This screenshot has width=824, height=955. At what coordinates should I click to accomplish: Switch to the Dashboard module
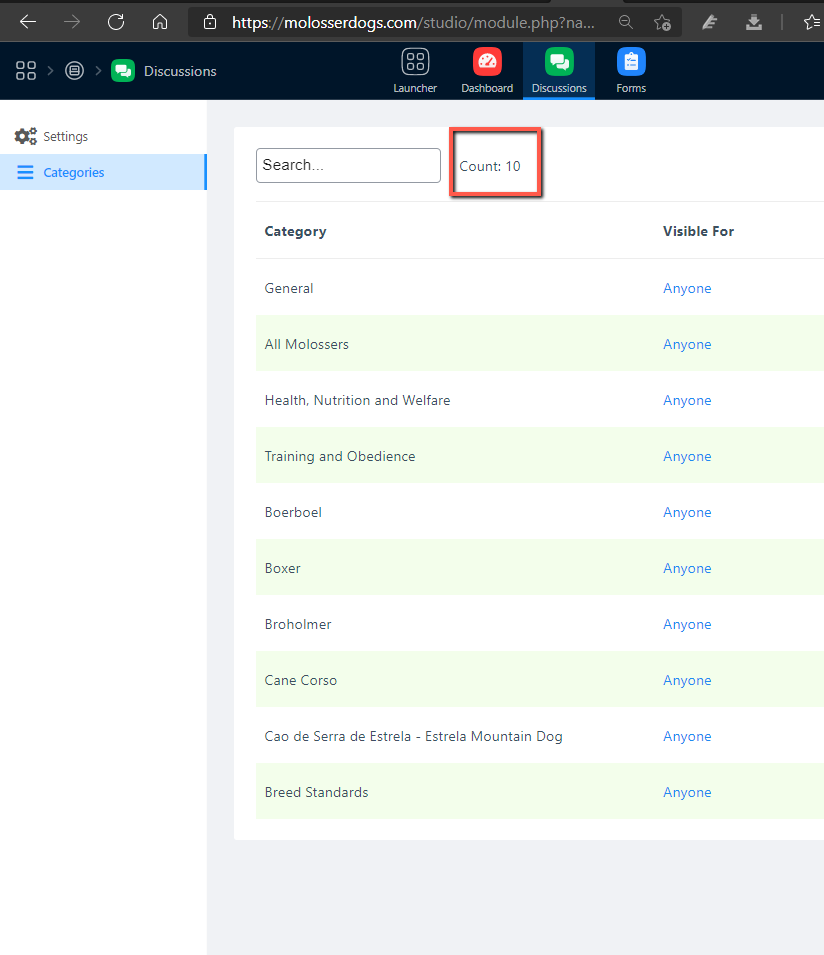click(x=487, y=71)
